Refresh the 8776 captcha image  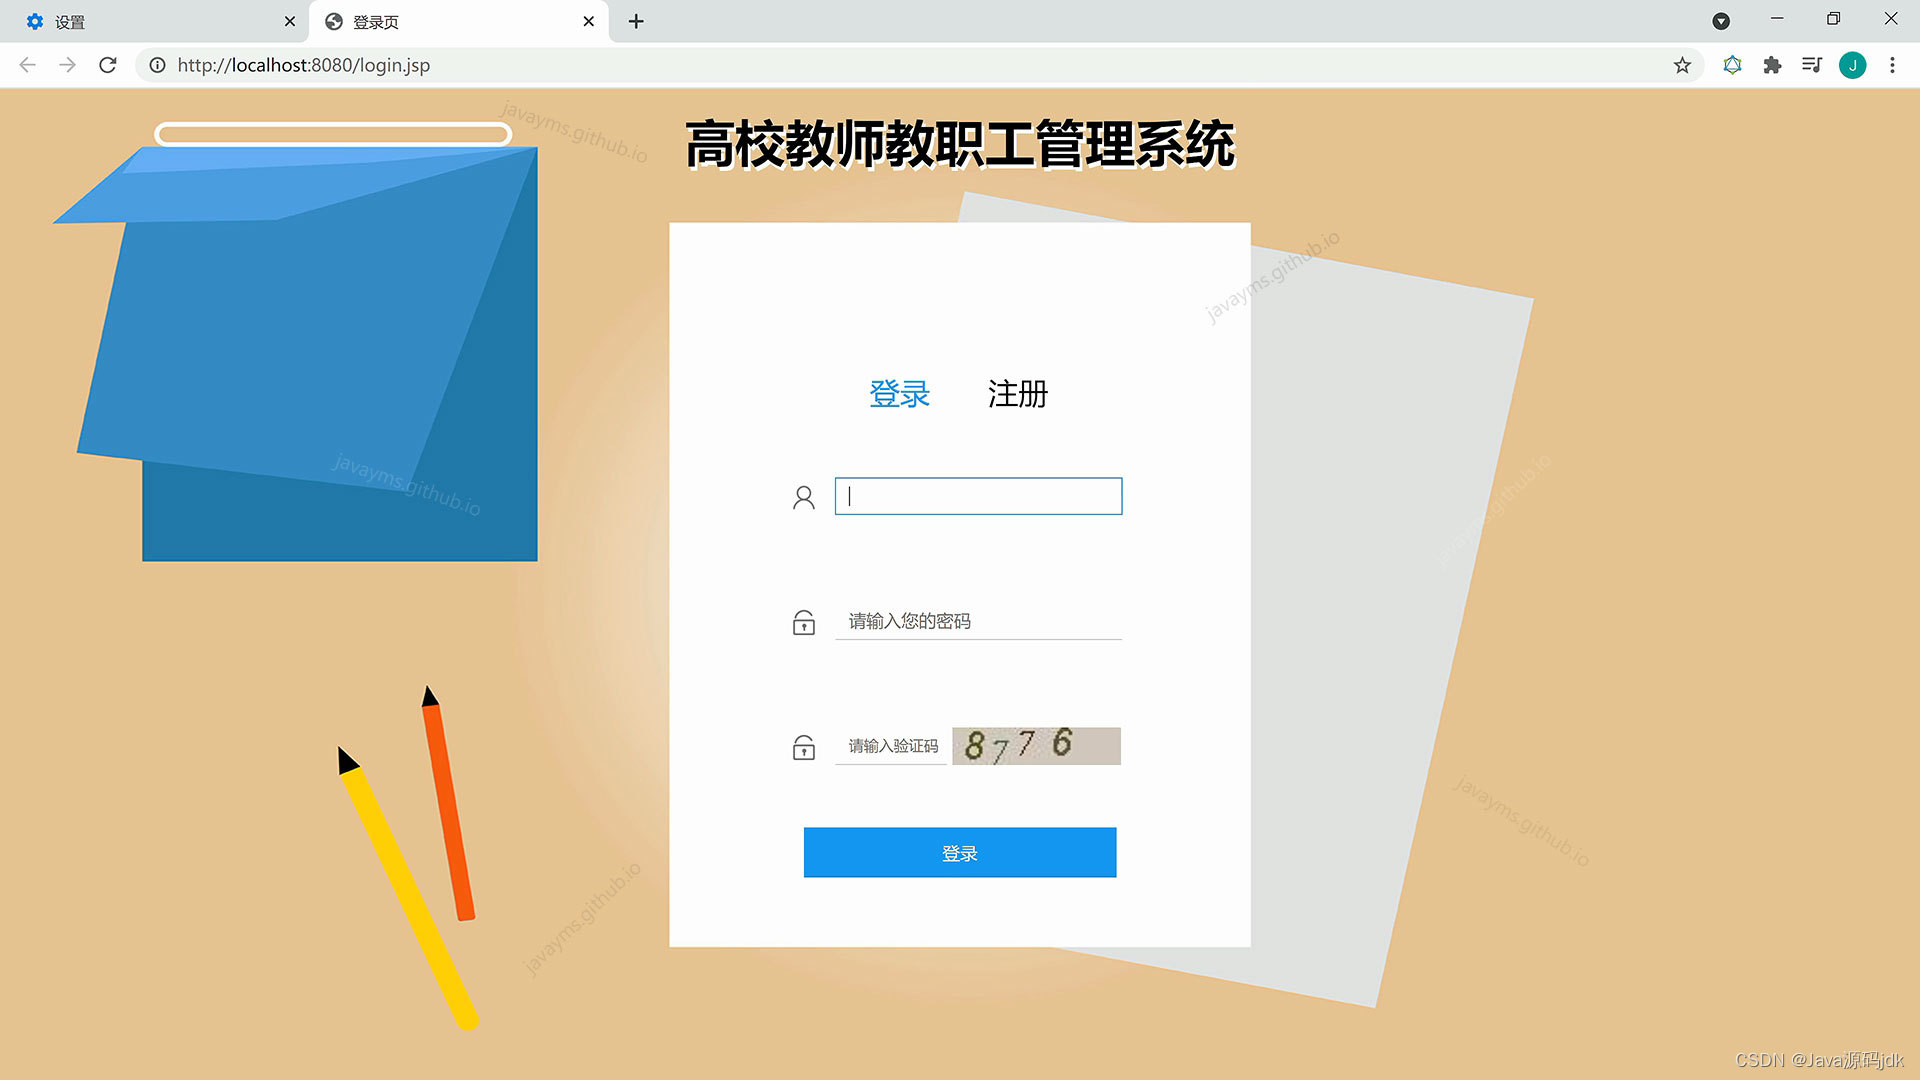tap(1036, 746)
